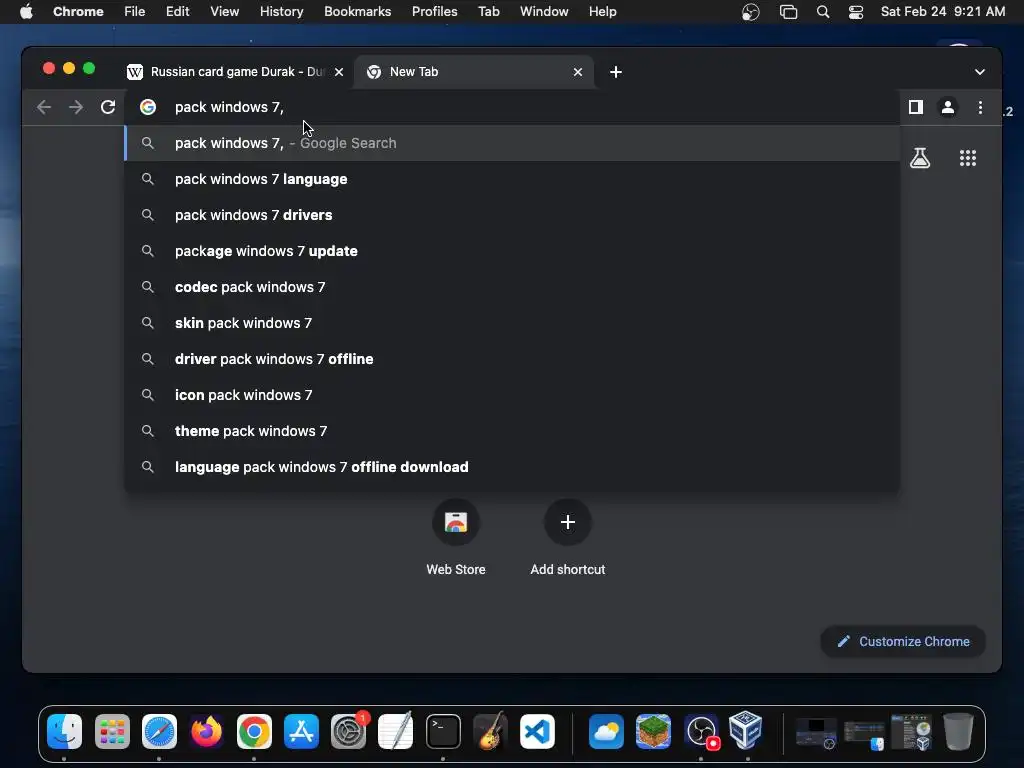Pick 'language pack windows 7 offline download'
Image resolution: width=1024 pixels, height=768 pixels.
click(512, 467)
